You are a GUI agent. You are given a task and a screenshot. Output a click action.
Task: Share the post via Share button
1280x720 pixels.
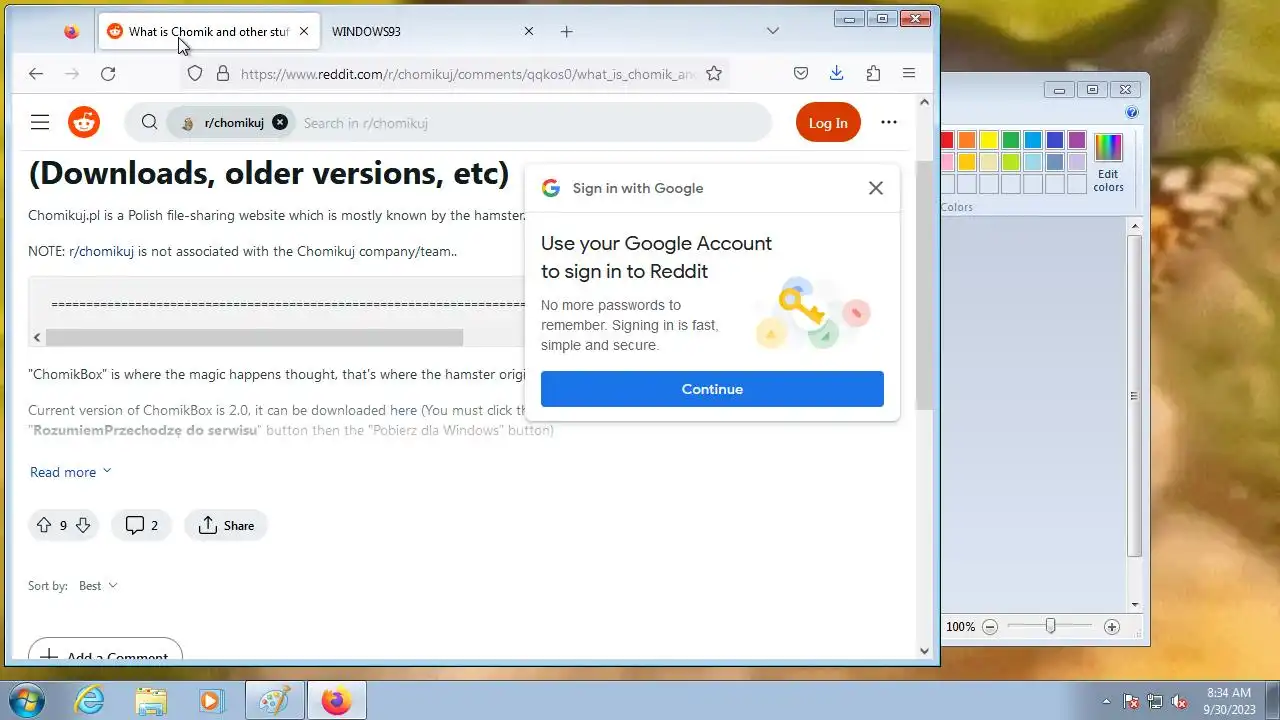tap(226, 525)
